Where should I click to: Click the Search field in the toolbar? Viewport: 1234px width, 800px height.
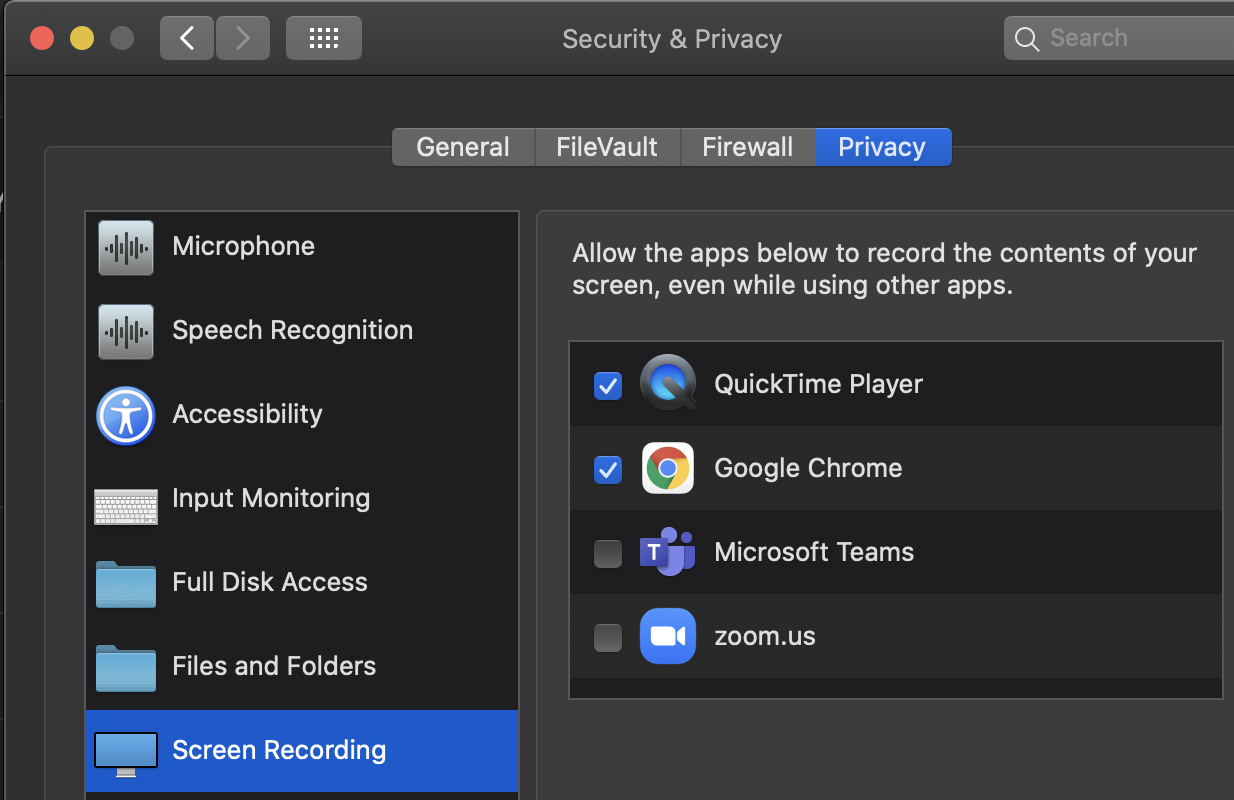[1119, 39]
